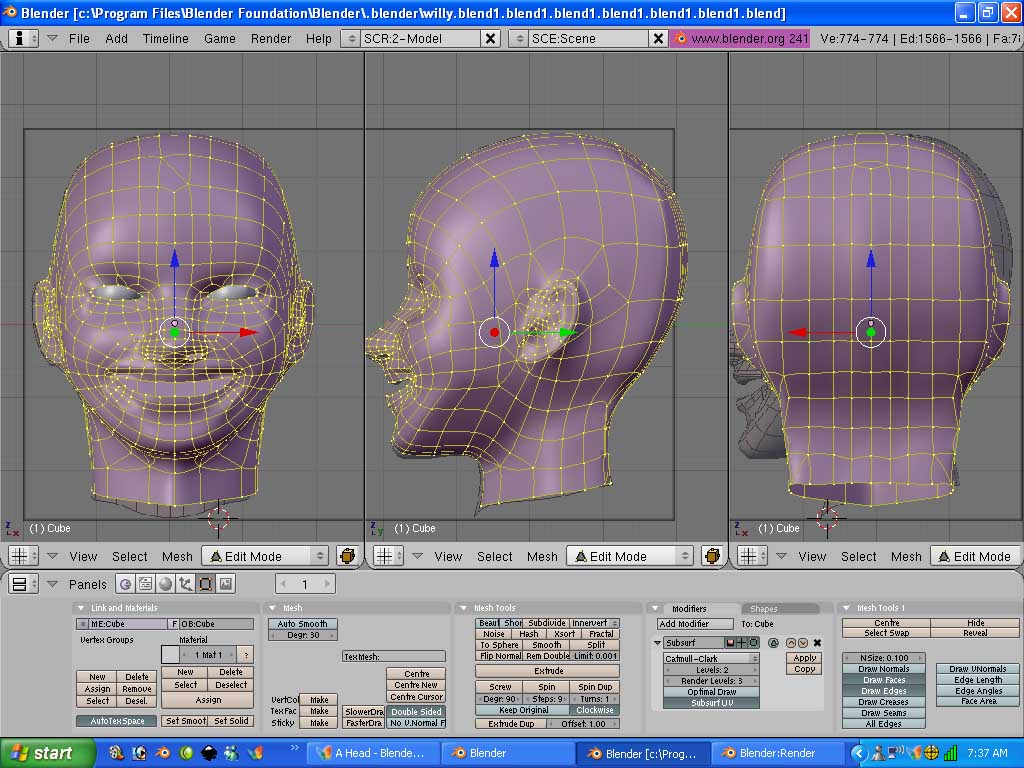The image size is (1024, 768).
Task: Open the File menu
Action: point(79,39)
